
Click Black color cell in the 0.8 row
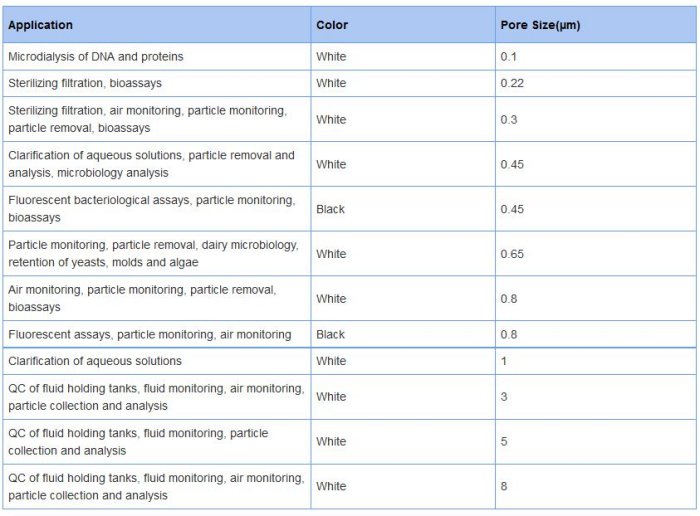pos(331,335)
